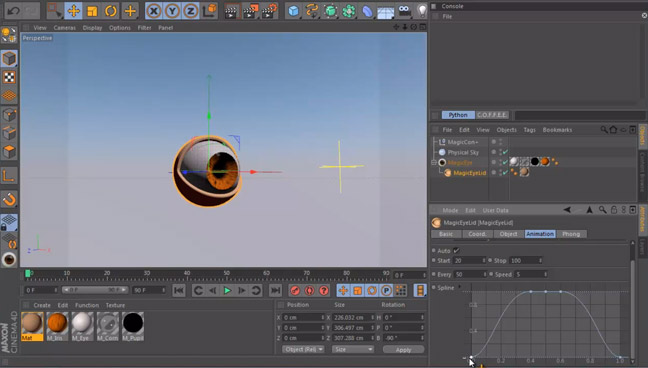This screenshot has width=648, height=368.
Task: Add a floor environment object icon
Action: pos(385,12)
